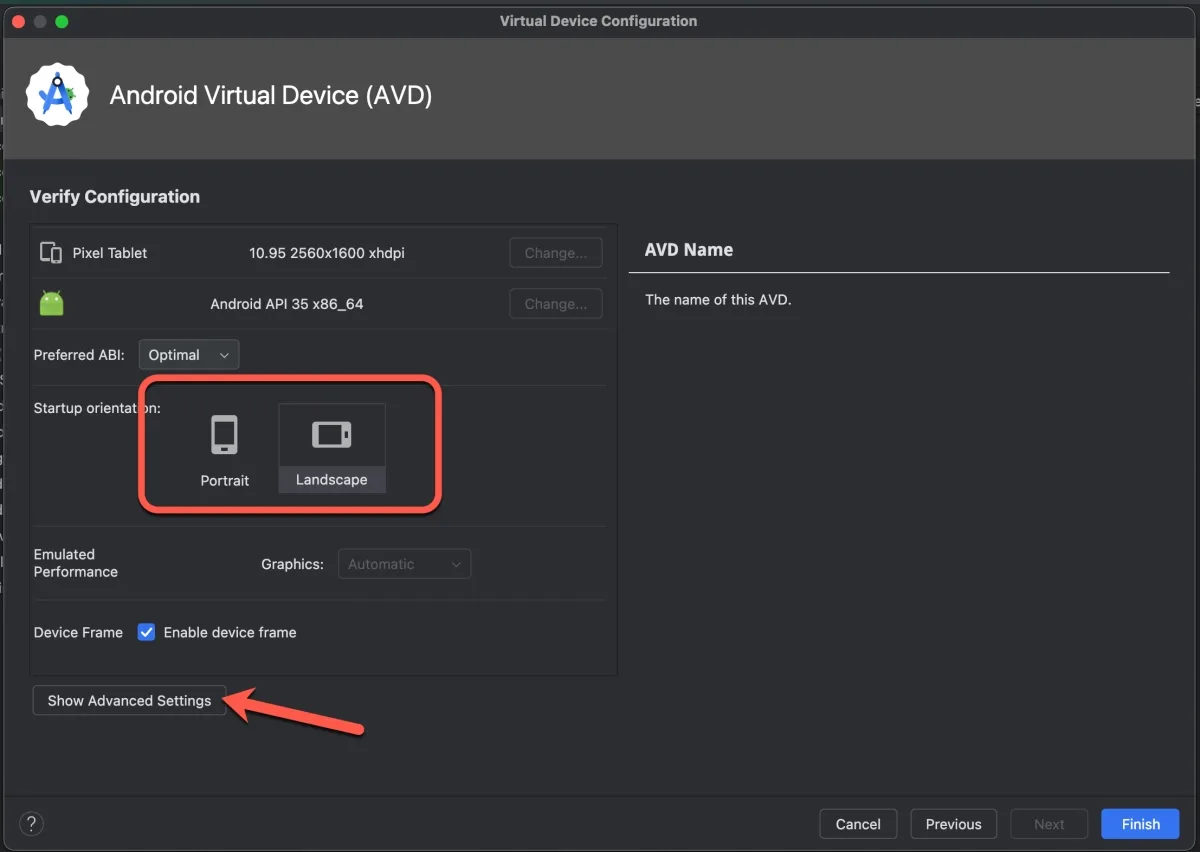Cancel the AVD configuration

pyautogui.click(x=858, y=824)
